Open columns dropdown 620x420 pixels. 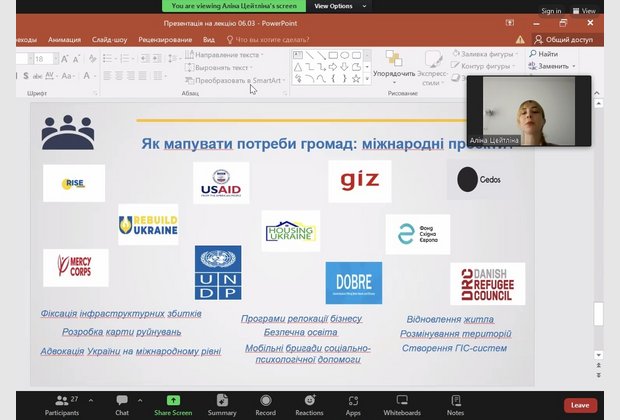click(x=159, y=75)
